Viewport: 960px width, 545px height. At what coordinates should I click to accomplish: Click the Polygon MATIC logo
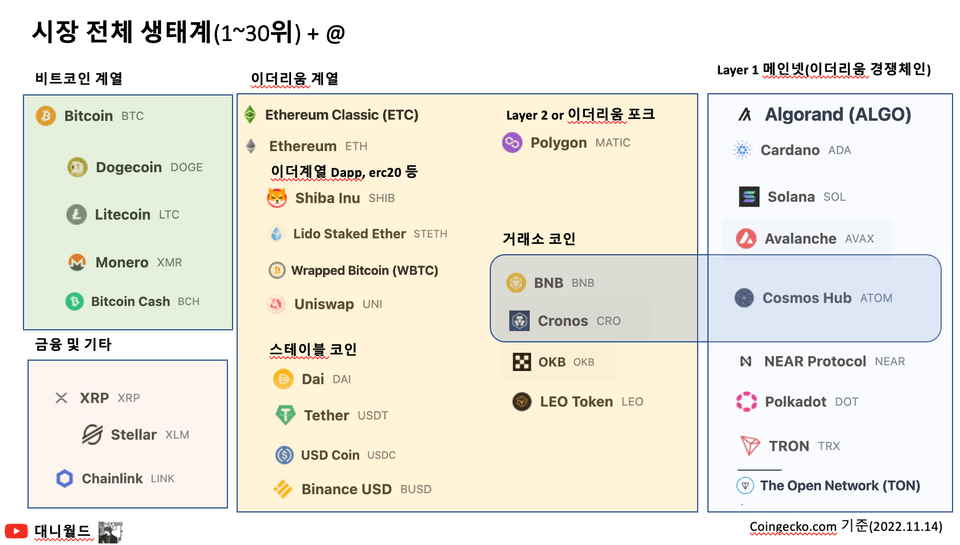513,143
